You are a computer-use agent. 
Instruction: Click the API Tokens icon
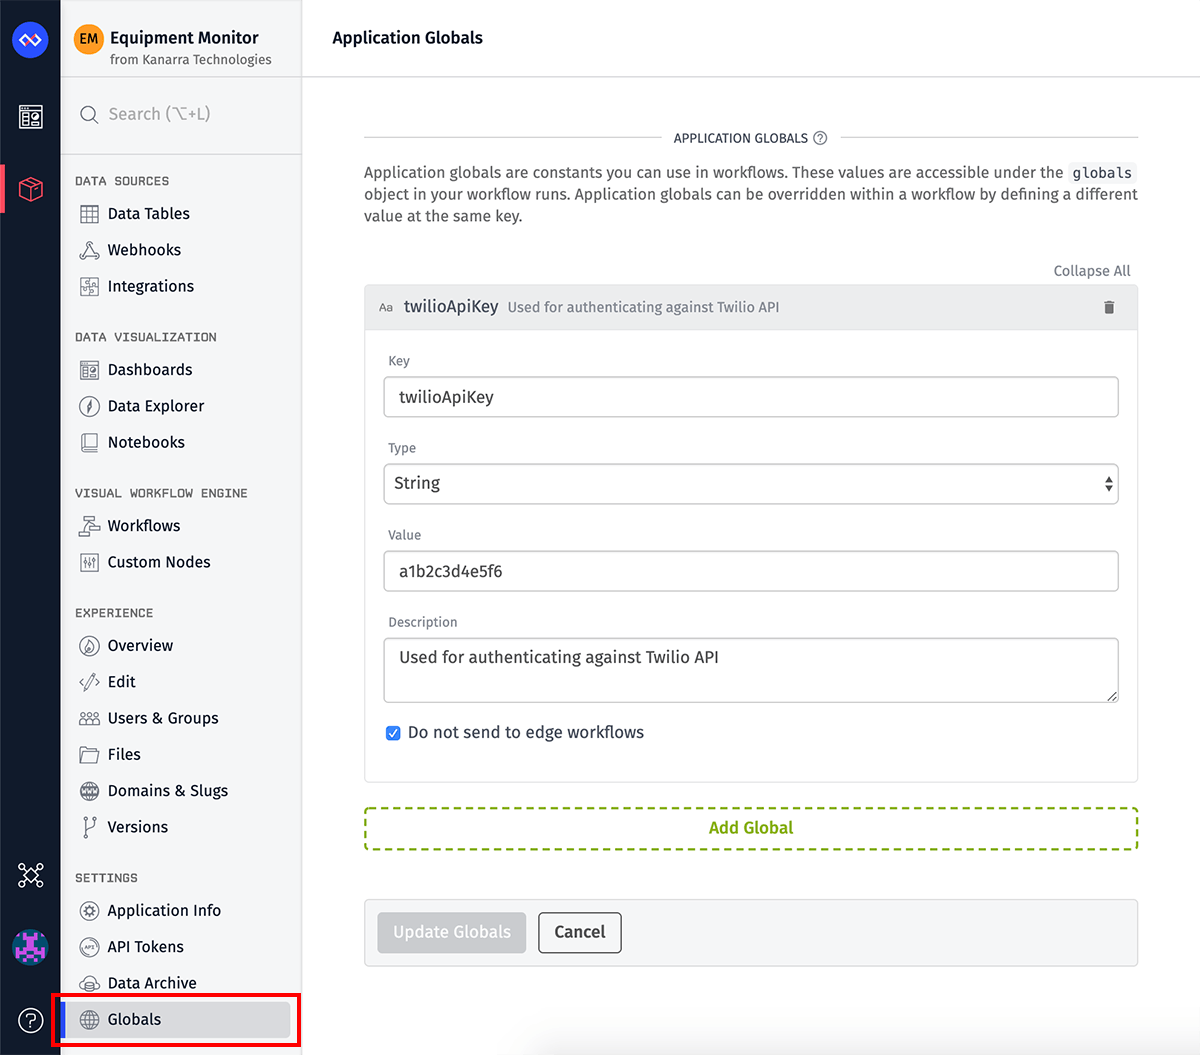(x=89, y=947)
